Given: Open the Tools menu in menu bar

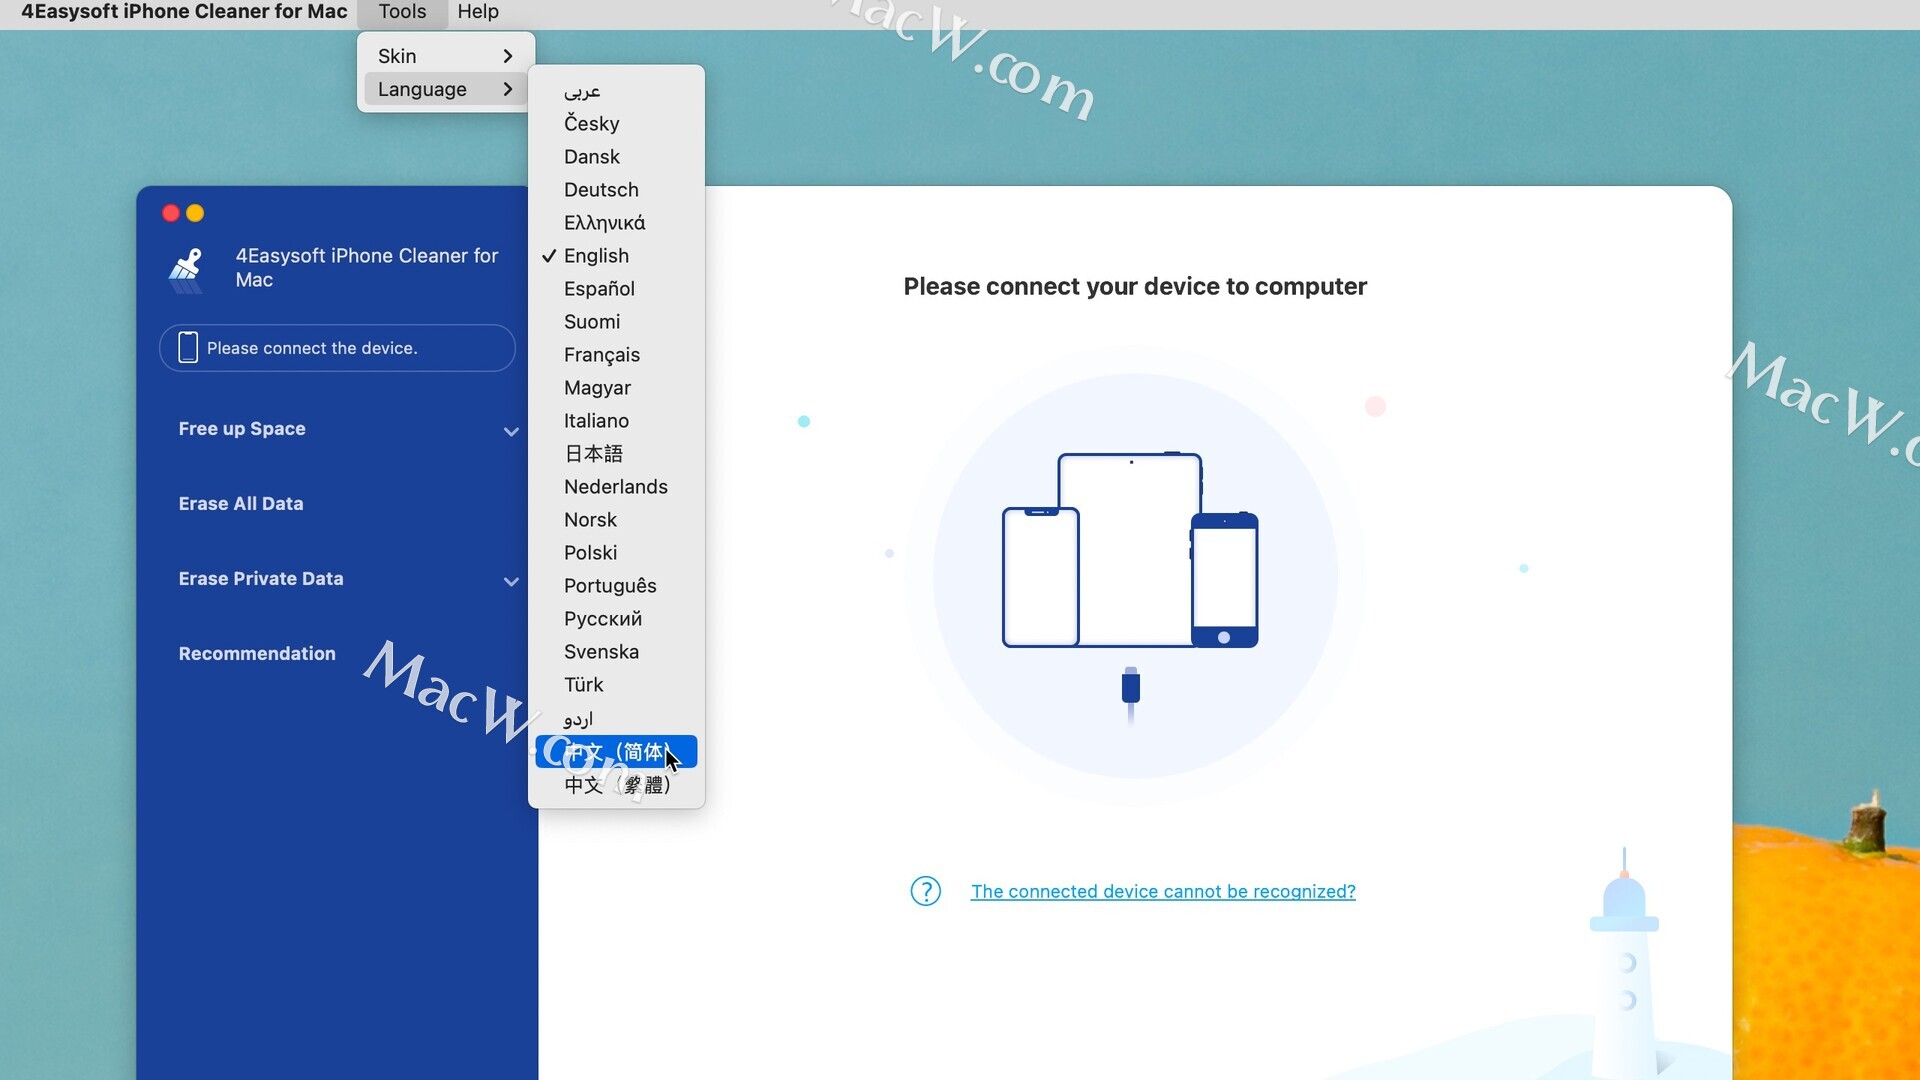Looking at the screenshot, I should pos(402,12).
